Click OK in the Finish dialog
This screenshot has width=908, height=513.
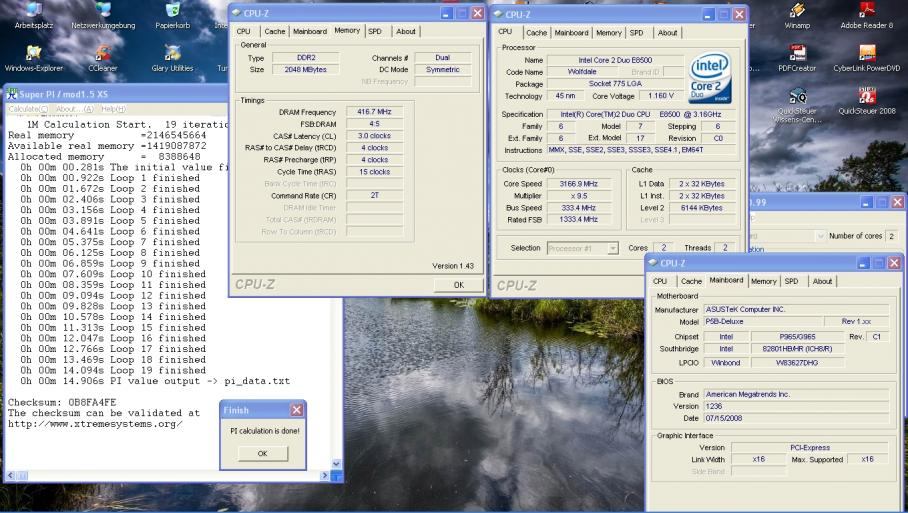(x=262, y=453)
